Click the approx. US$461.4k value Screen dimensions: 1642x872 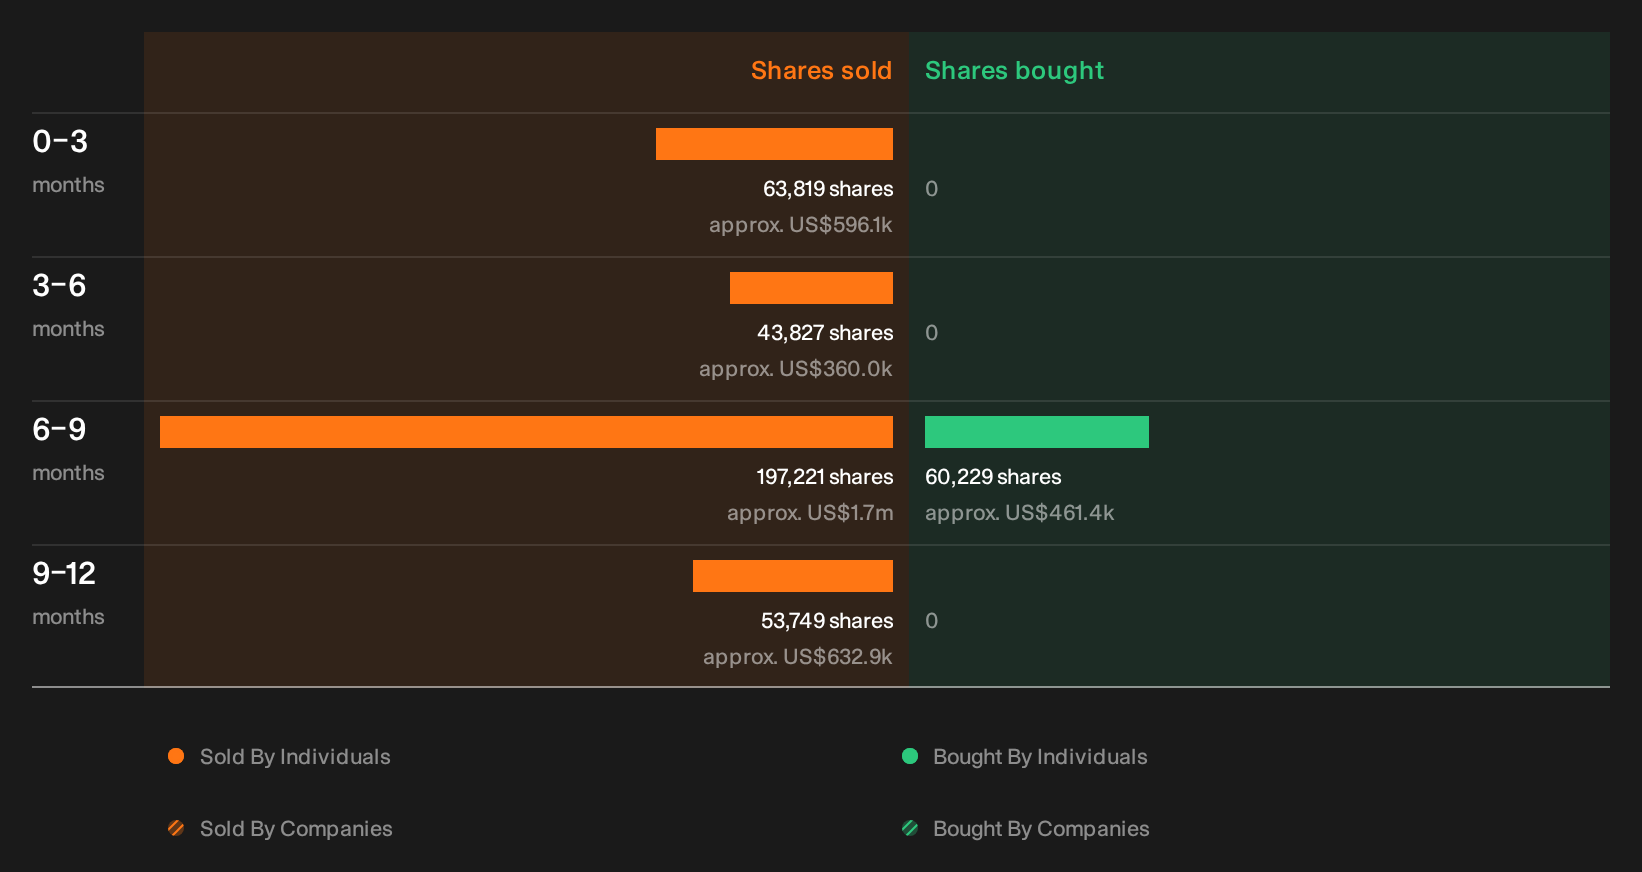pyautogui.click(x=1019, y=513)
